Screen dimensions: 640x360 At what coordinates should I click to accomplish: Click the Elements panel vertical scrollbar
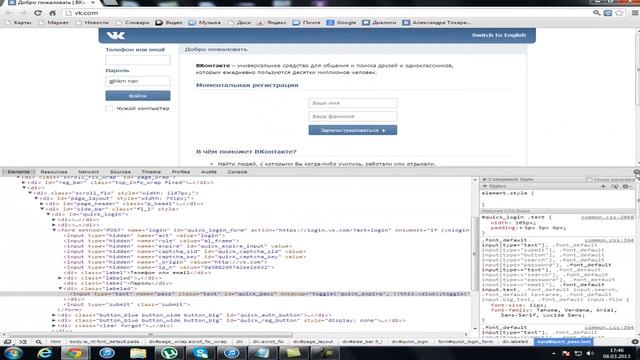[475, 253]
